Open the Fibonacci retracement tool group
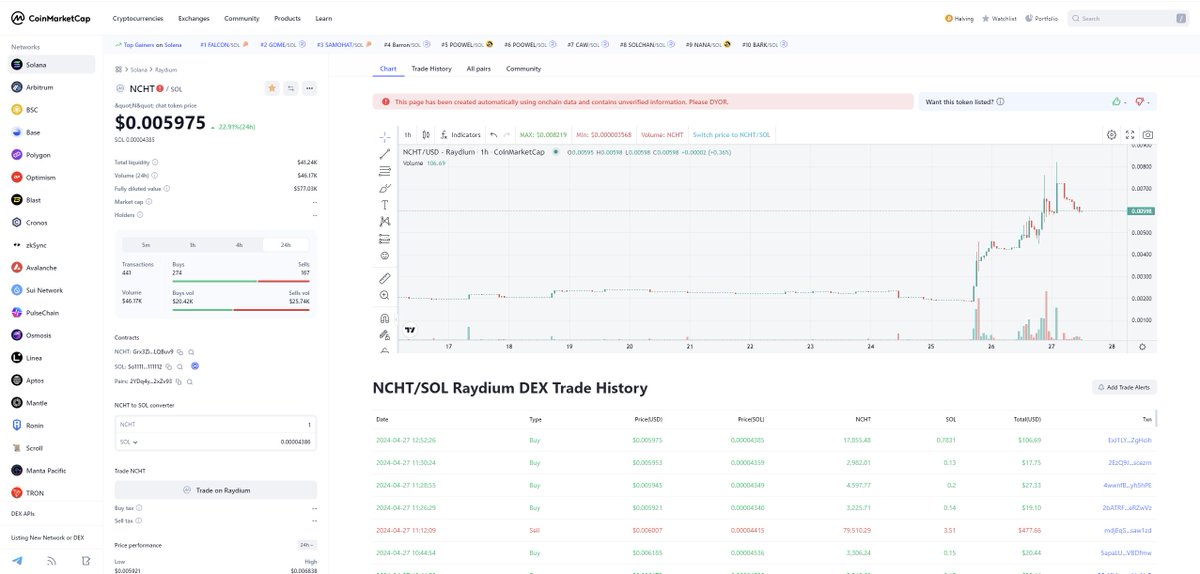The height and width of the screenshot is (574, 1200). click(x=385, y=171)
